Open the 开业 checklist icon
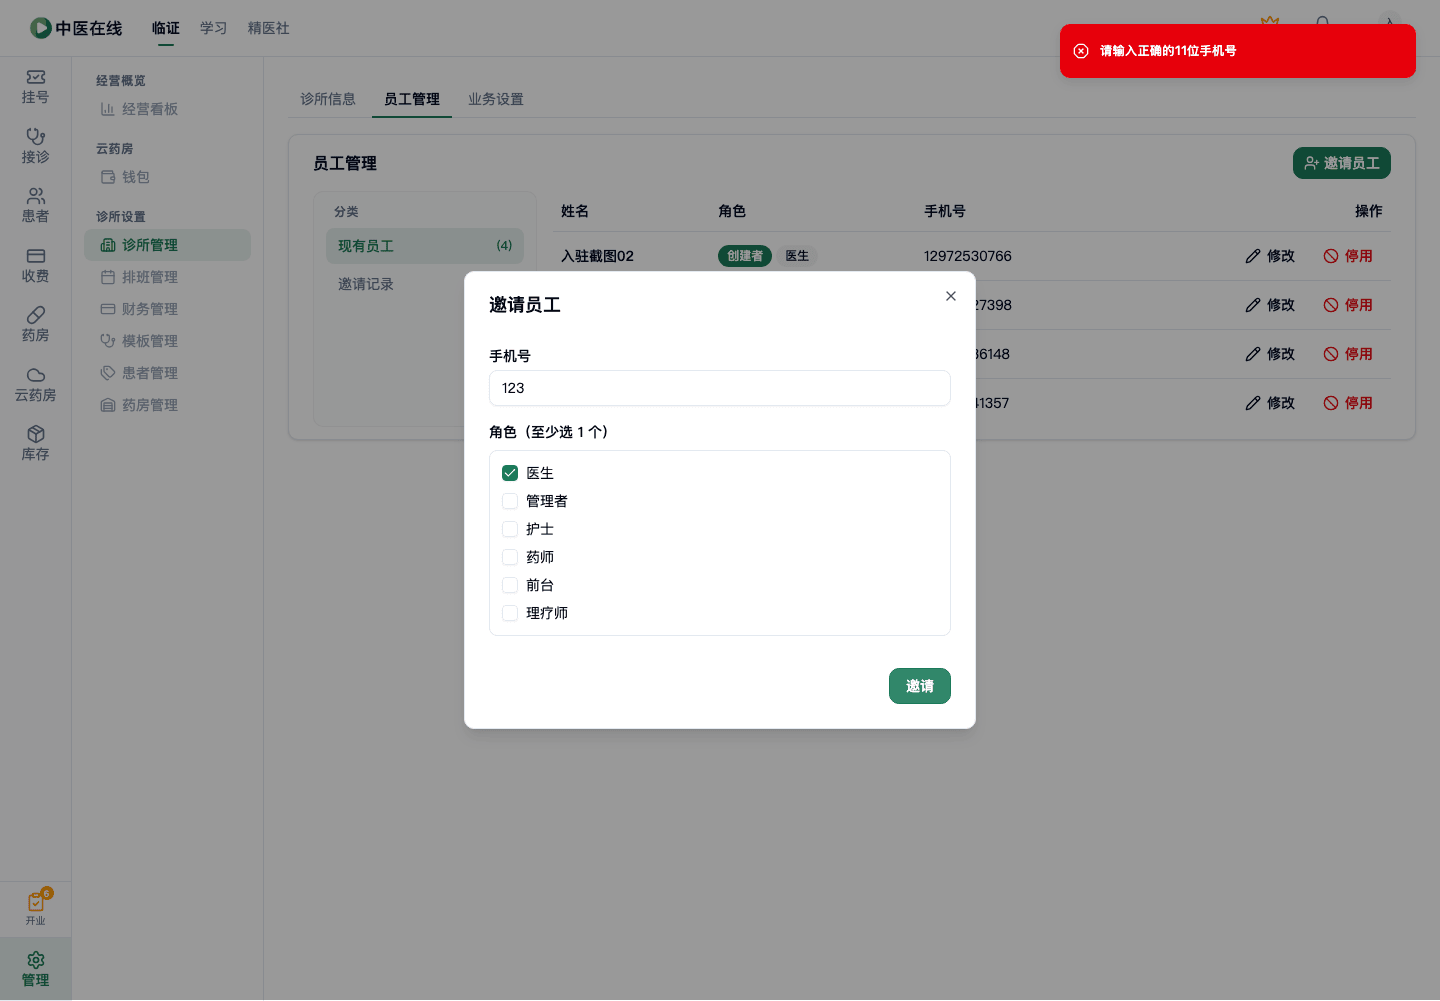Image resolution: width=1440 pixels, height=1001 pixels. coord(36,908)
